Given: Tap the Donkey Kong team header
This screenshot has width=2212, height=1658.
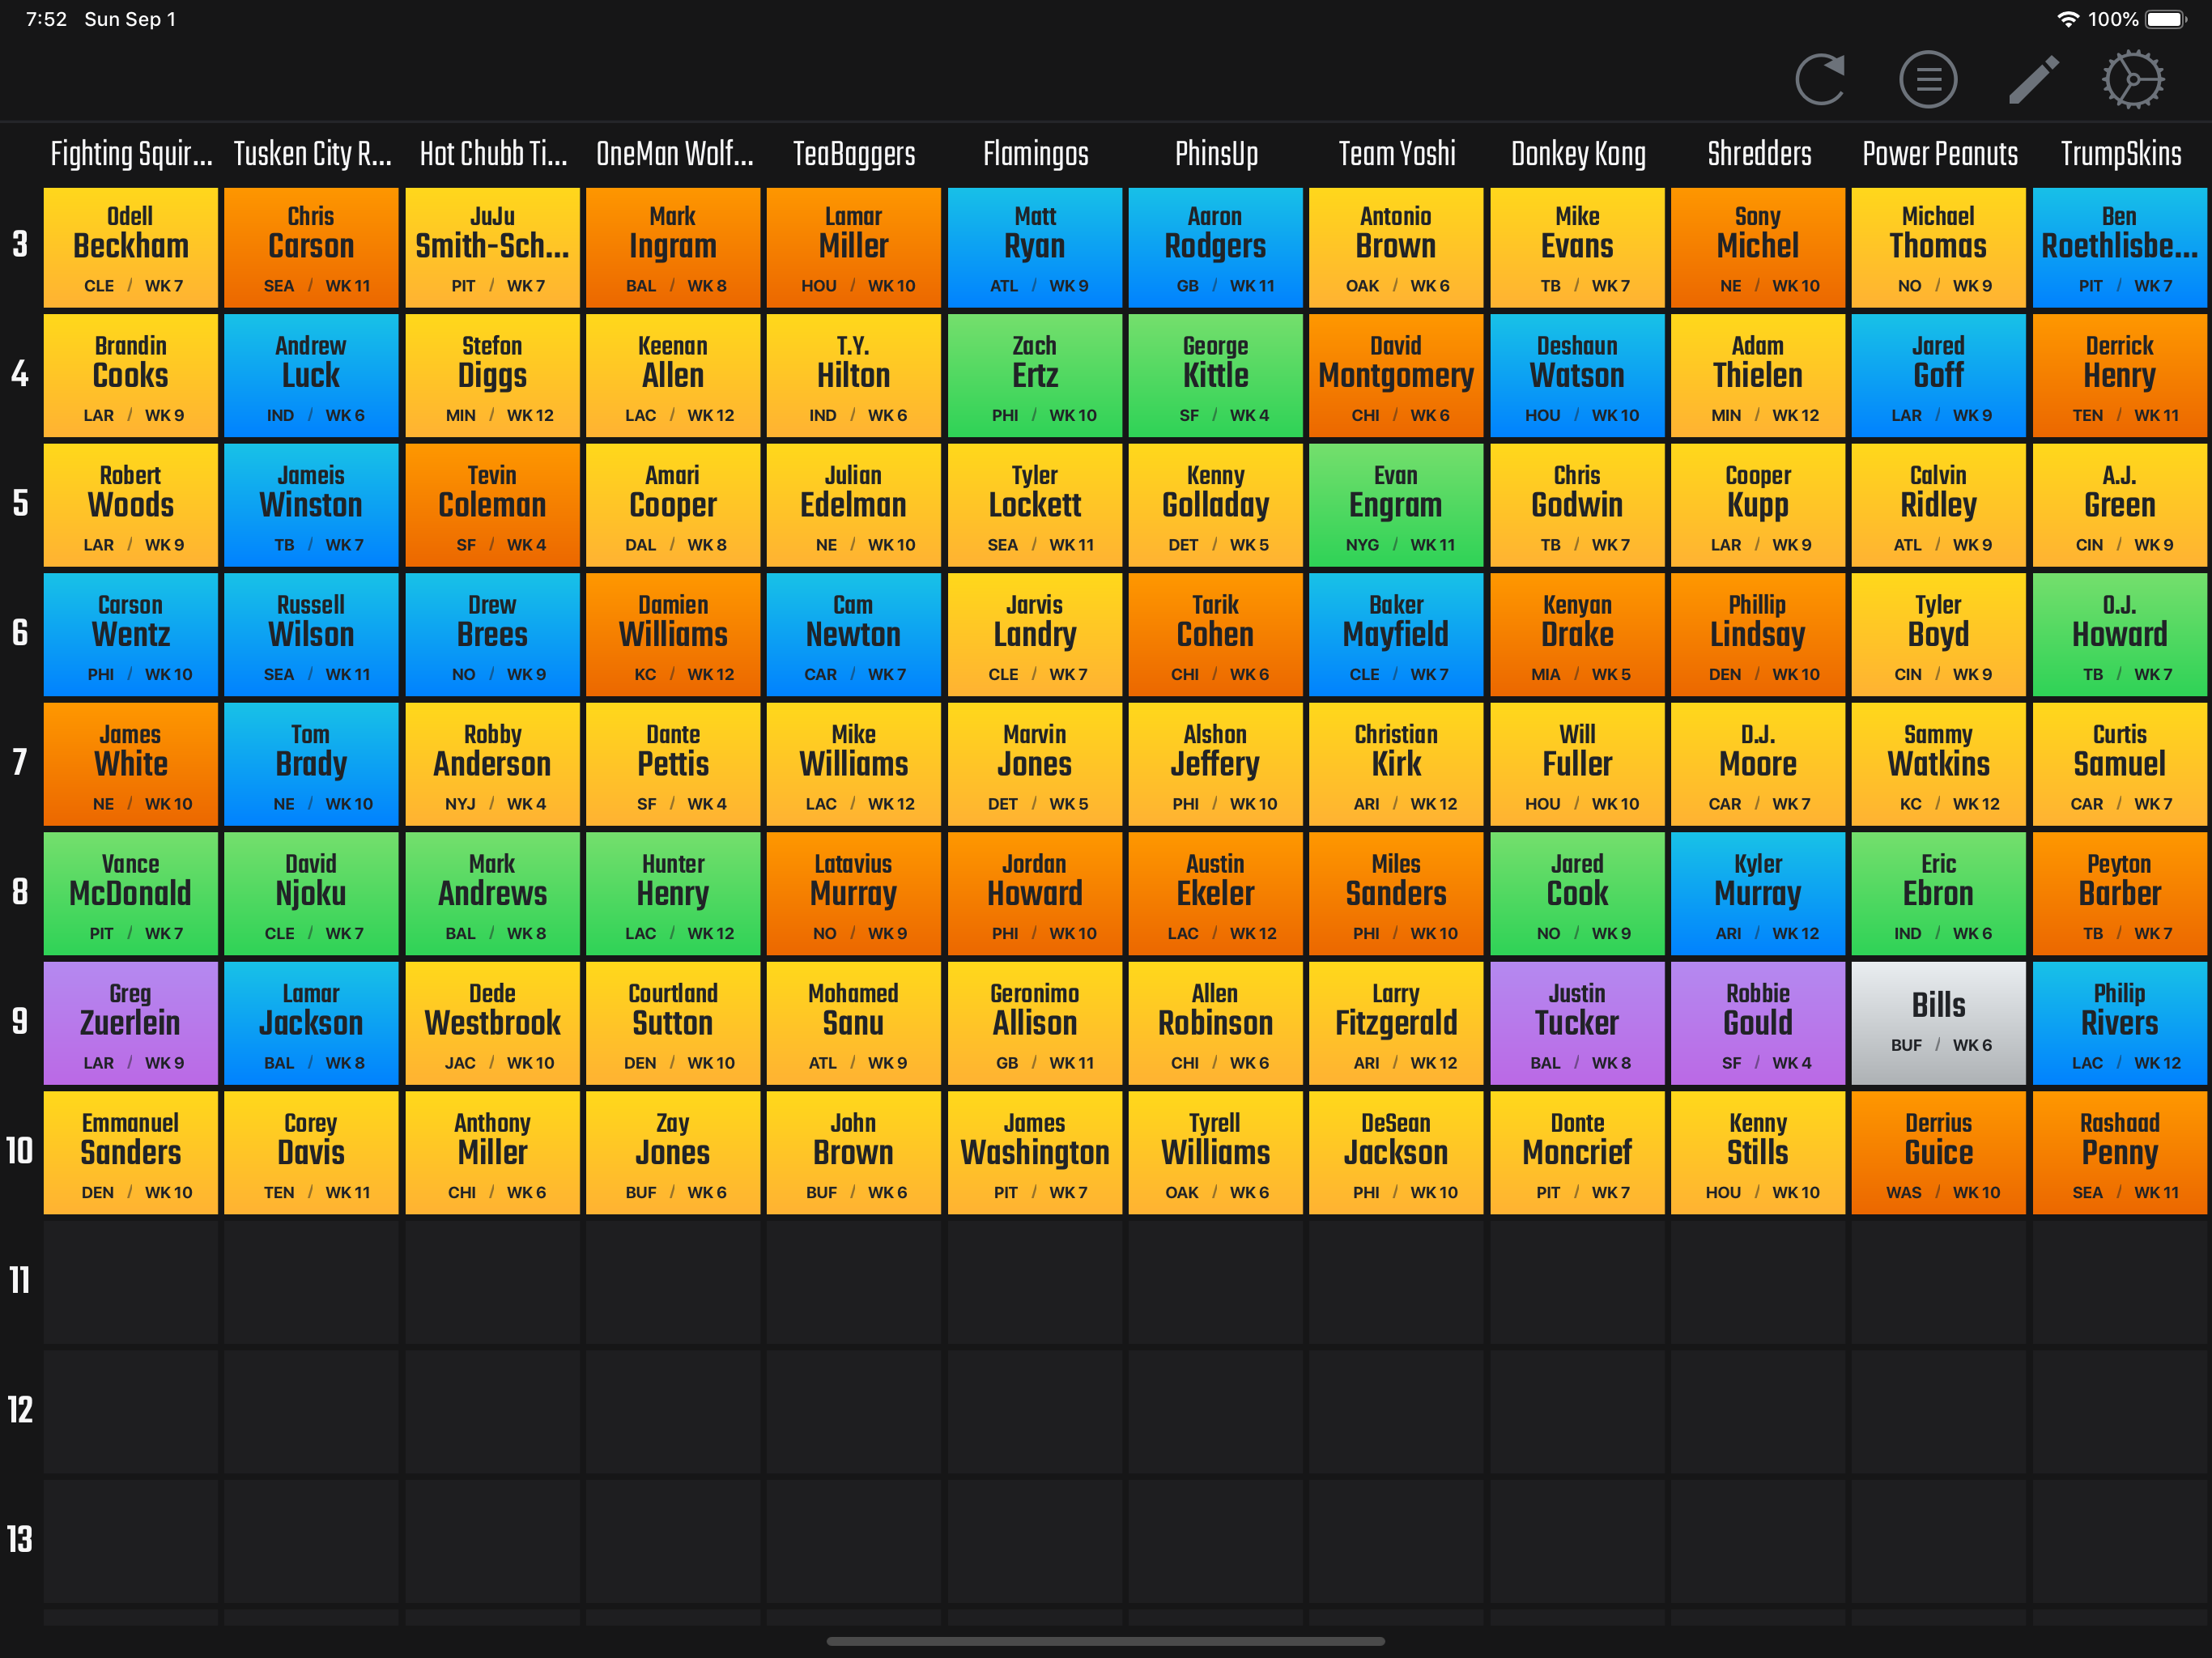Looking at the screenshot, I should coord(1577,154).
